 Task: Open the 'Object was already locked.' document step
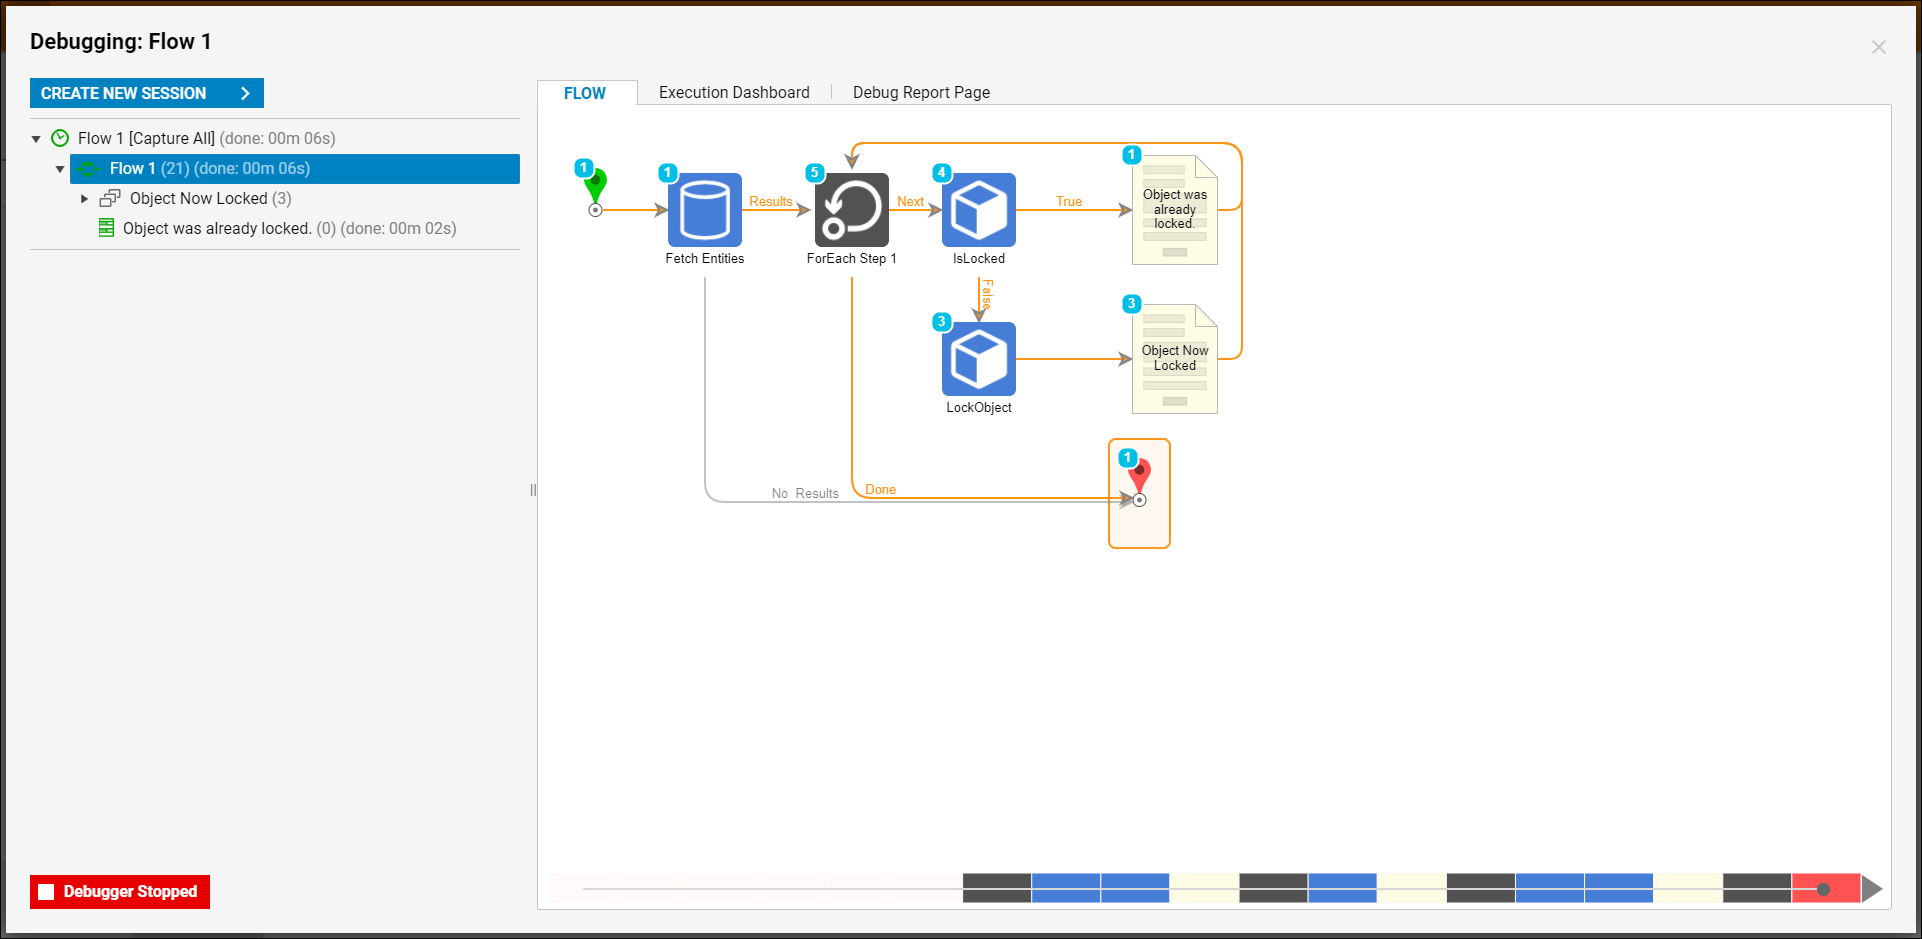pos(1175,210)
